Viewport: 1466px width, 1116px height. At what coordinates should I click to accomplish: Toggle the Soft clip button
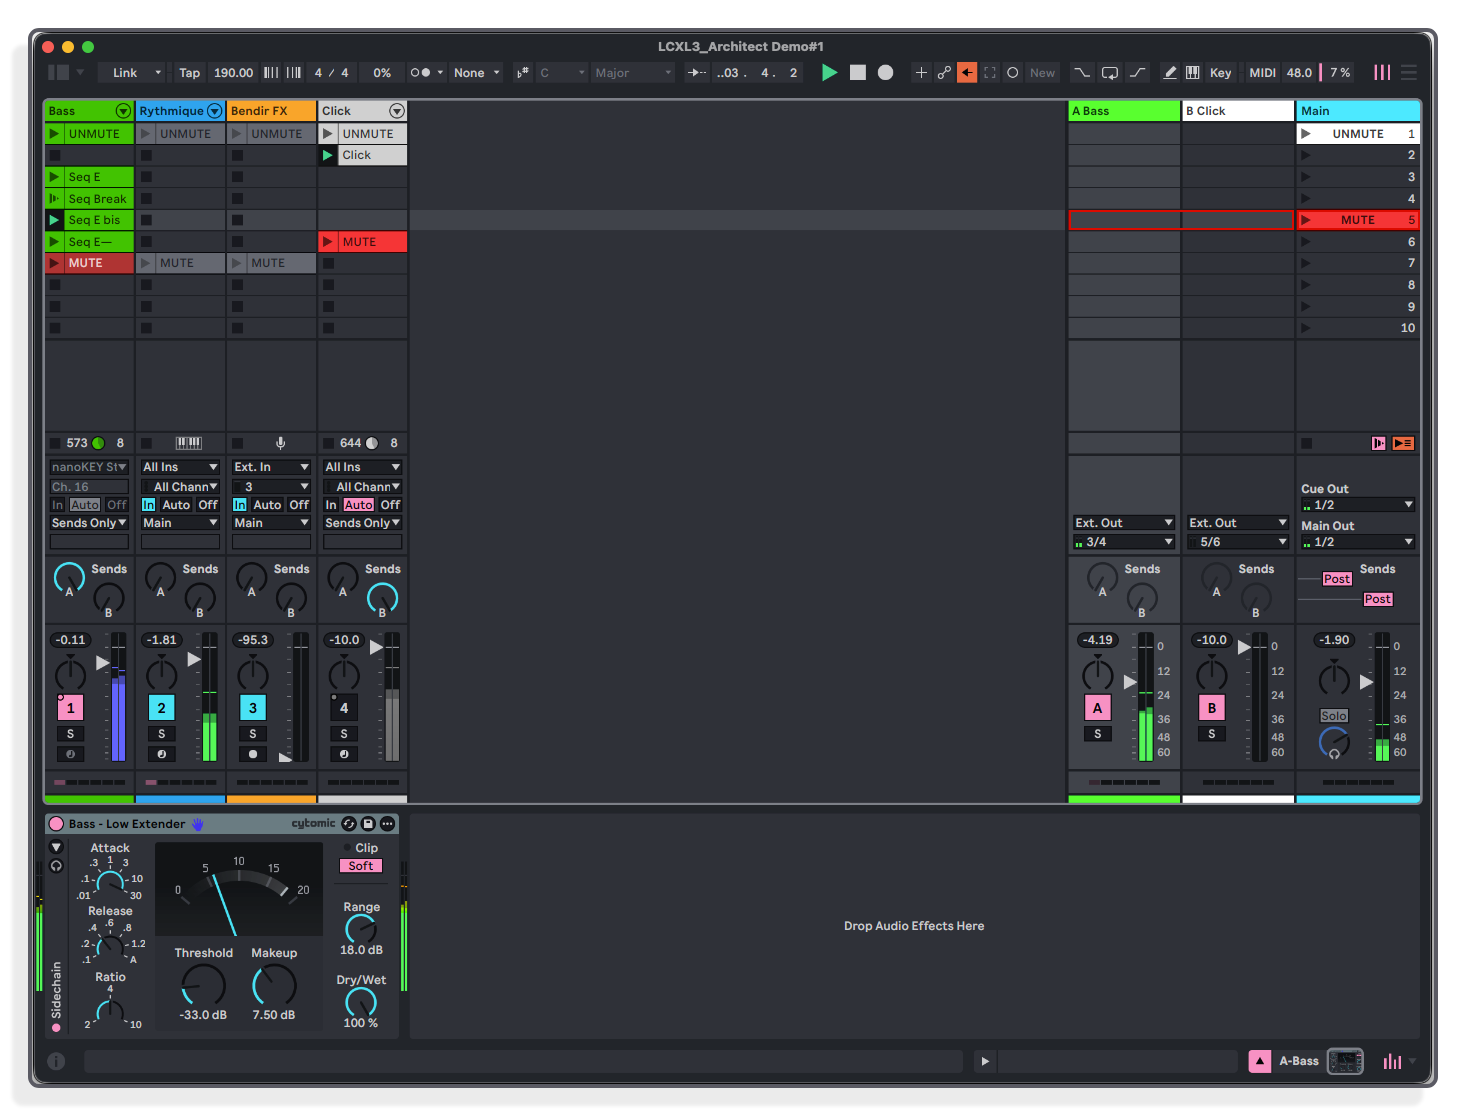361,866
